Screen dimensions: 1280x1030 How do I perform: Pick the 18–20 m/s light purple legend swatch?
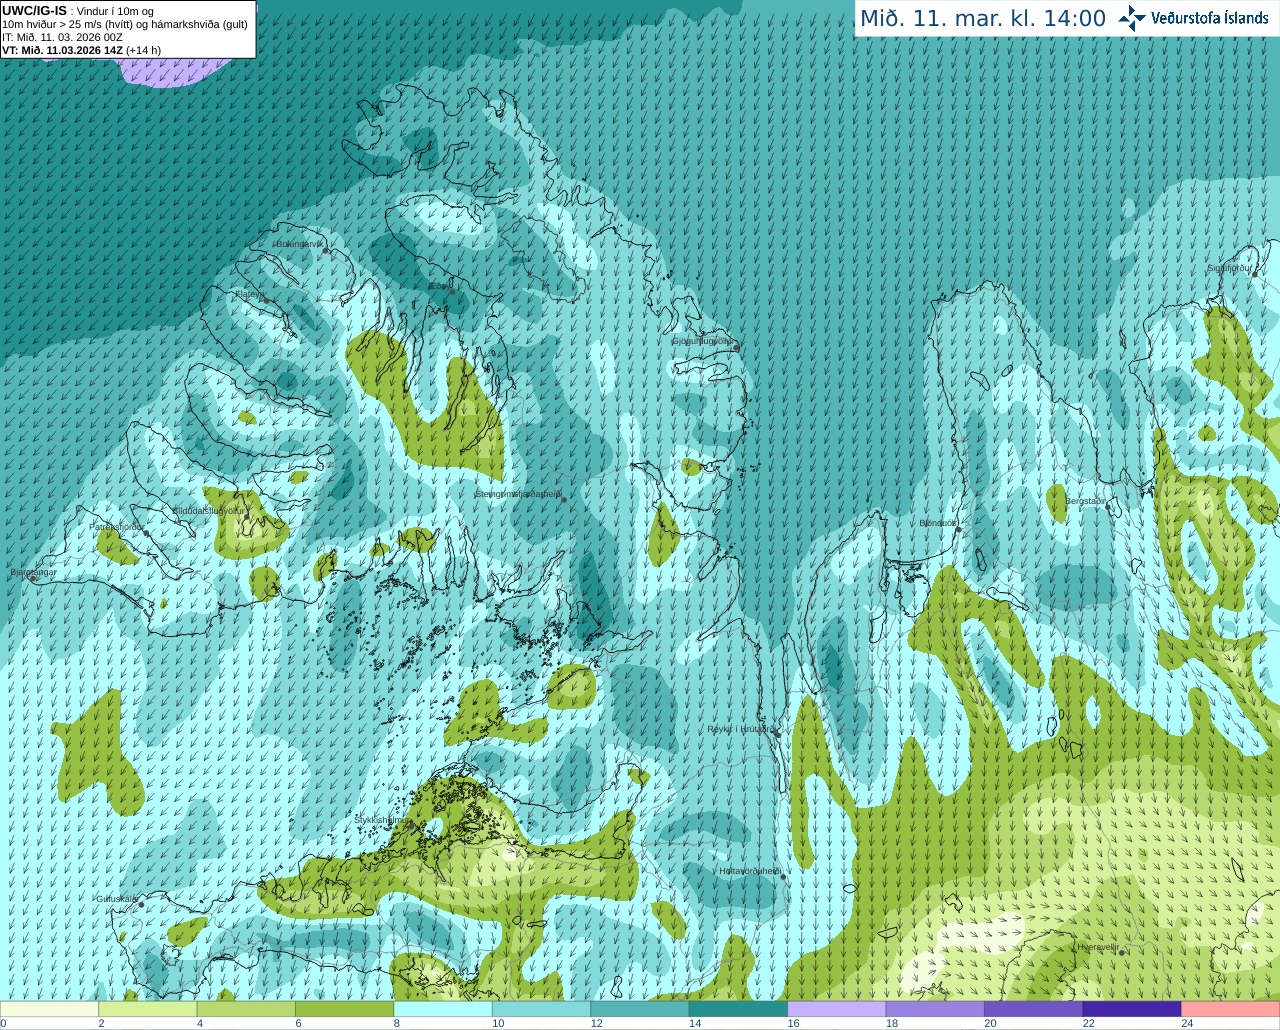pyautogui.click(x=935, y=1009)
